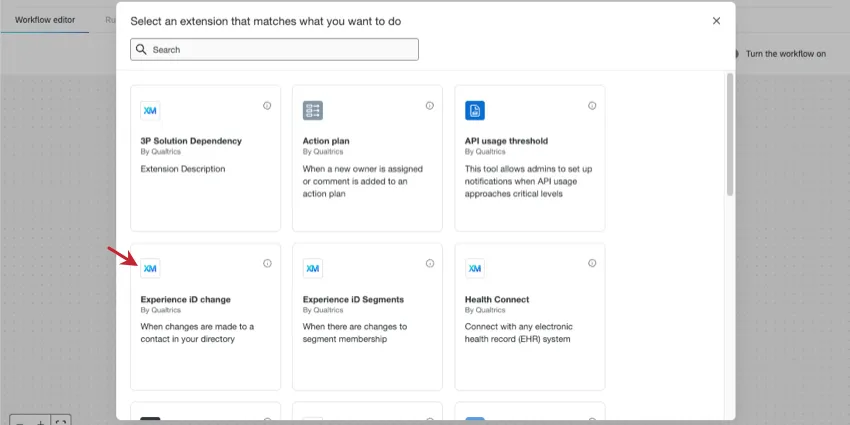View info for Experience iD change

pyautogui.click(x=267, y=263)
